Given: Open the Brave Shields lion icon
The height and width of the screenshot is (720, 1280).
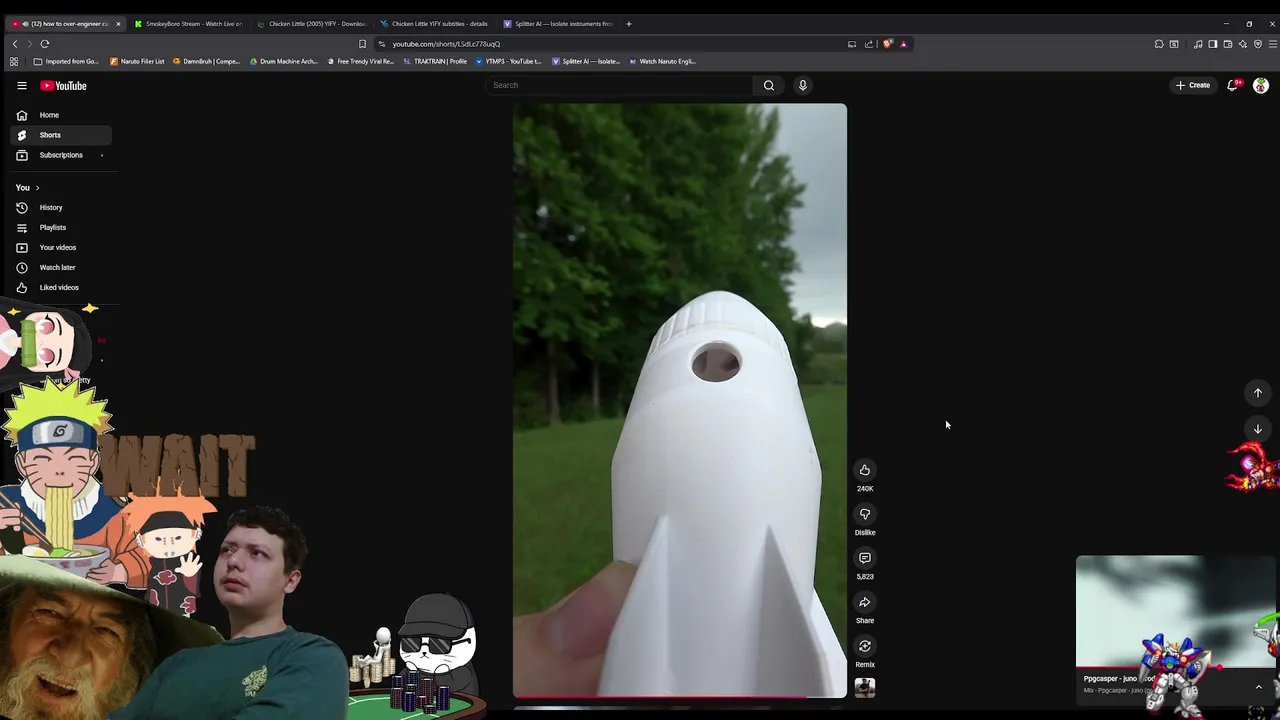Looking at the screenshot, I should [x=887, y=44].
